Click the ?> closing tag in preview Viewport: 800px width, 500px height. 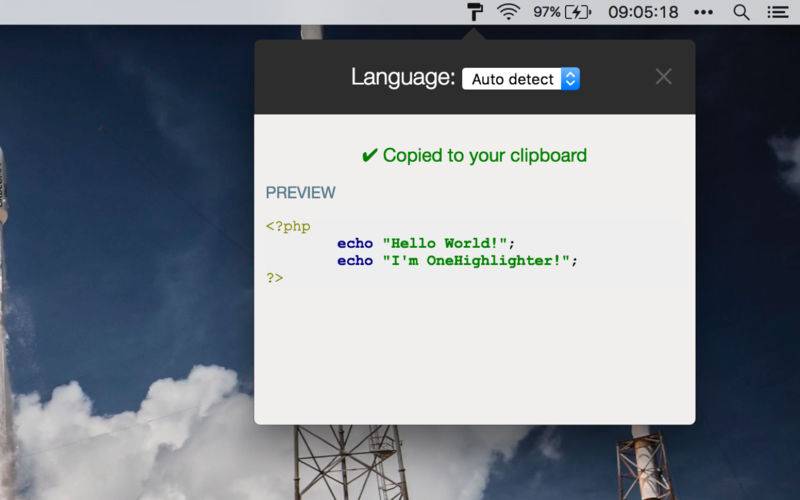tap(274, 278)
